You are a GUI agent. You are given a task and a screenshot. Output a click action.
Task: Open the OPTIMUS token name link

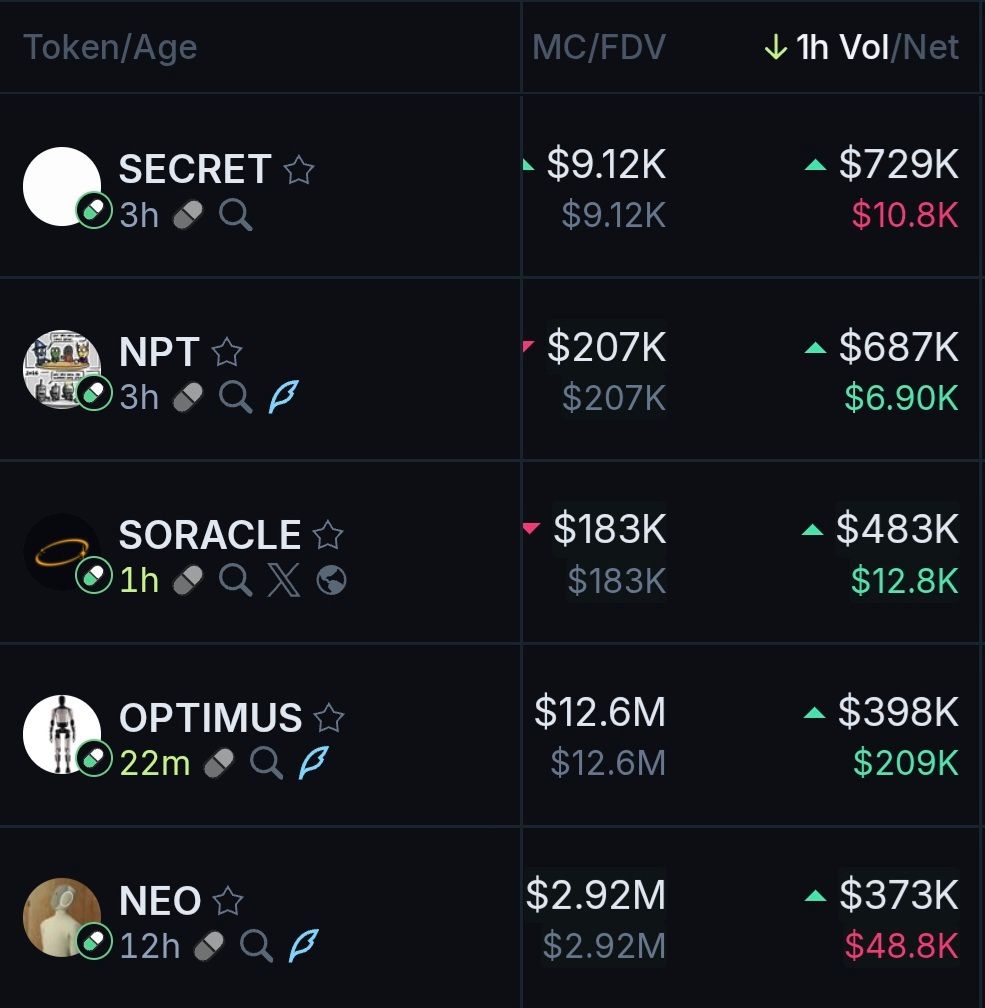210,718
